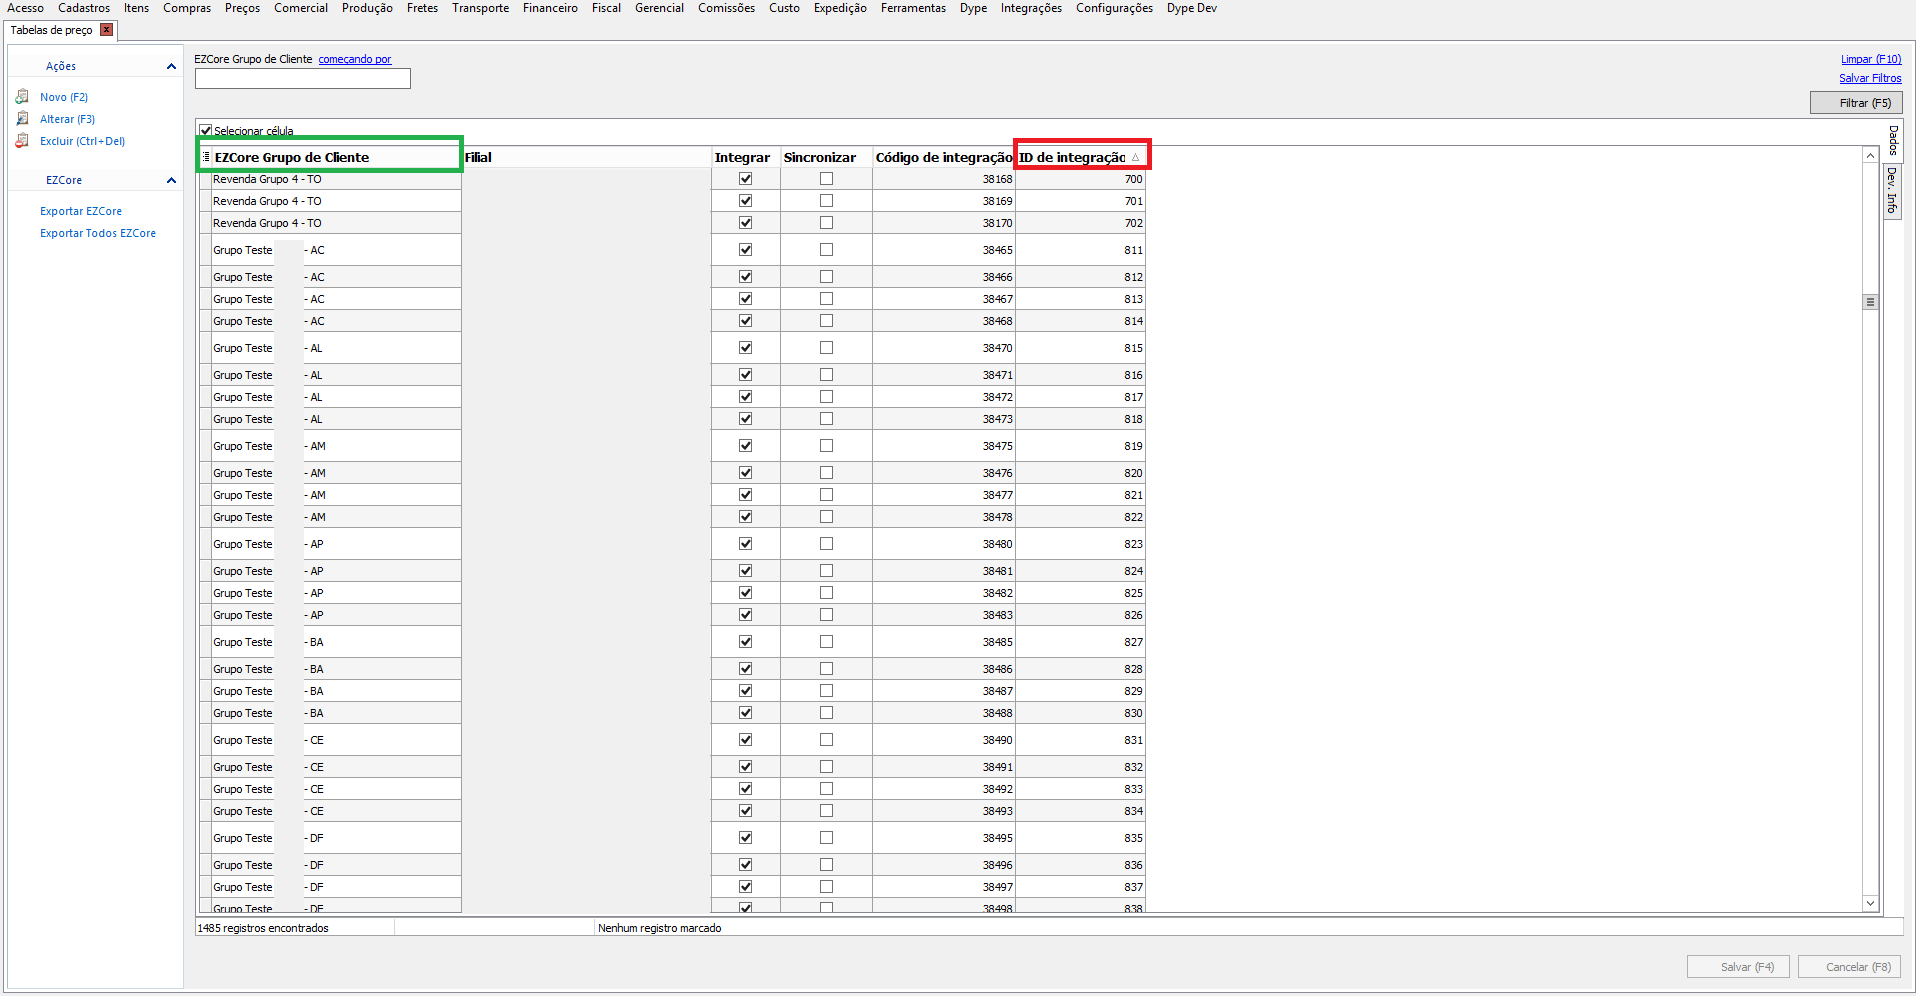Uncheck Integrar for row with ID 835
The height and width of the screenshot is (996, 1916).
click(x=745, y=838)
